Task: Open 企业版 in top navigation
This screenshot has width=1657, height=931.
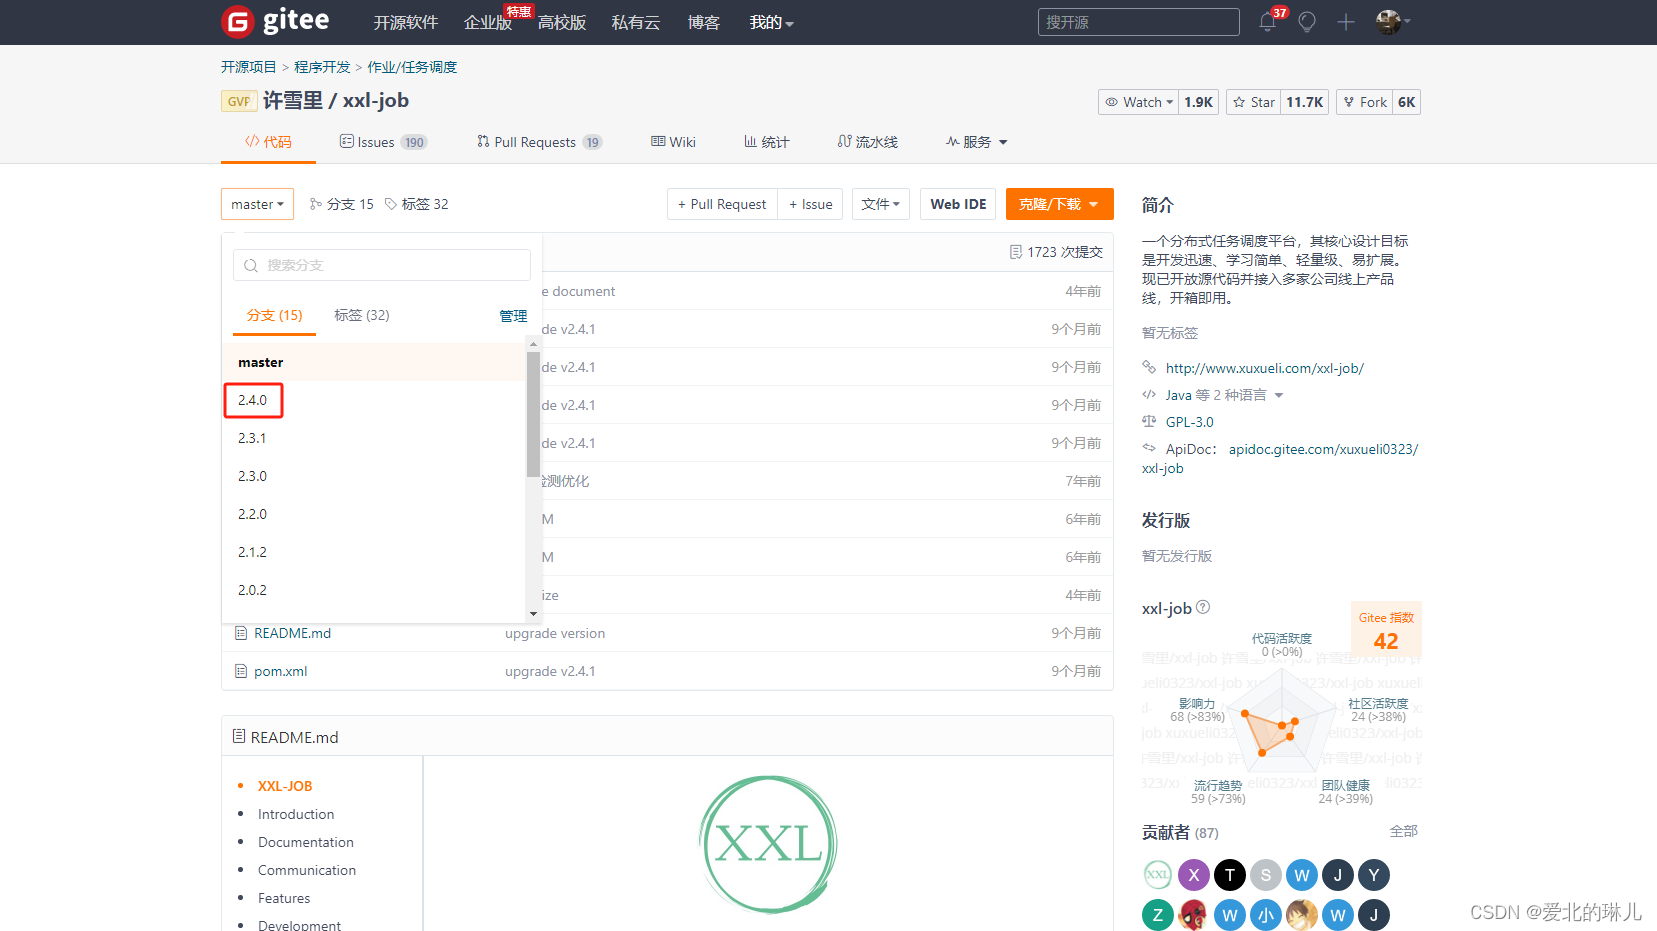Action: 488,22
